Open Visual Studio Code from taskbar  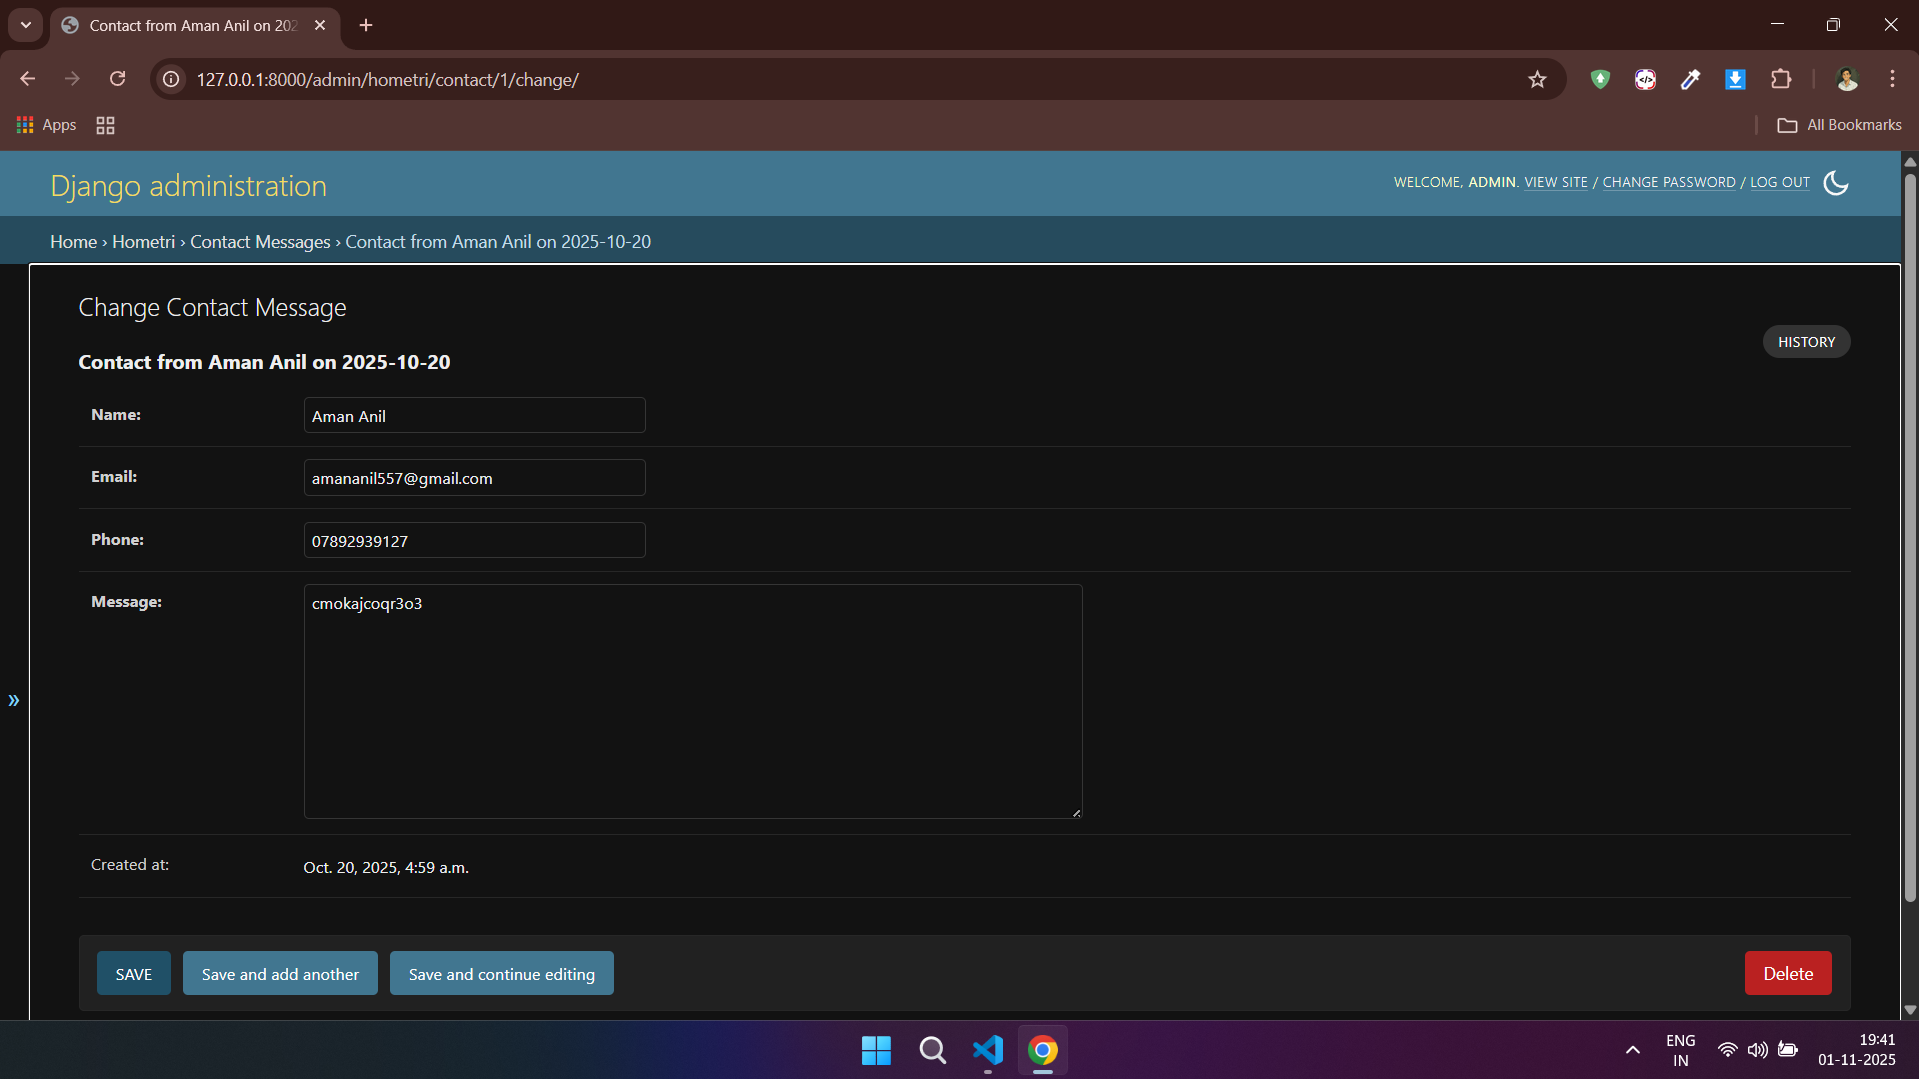click(x=987, y=1050)
